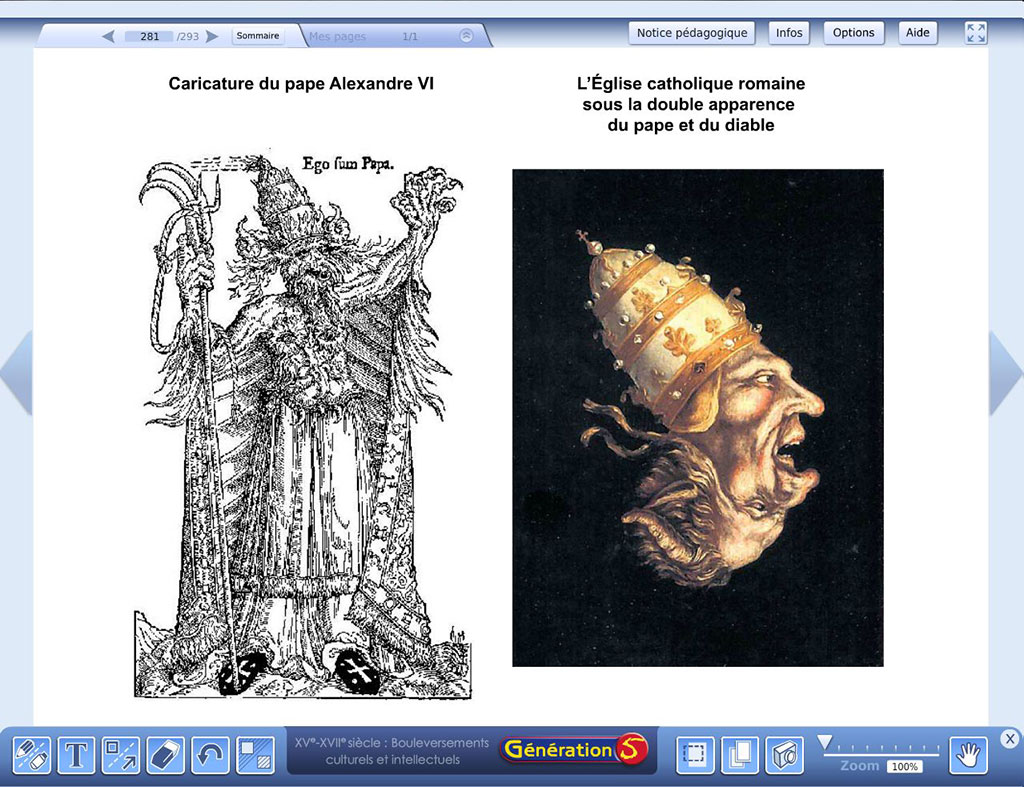Choose the resize/move shape tool

pyautogui.click(x=121, y=755)
